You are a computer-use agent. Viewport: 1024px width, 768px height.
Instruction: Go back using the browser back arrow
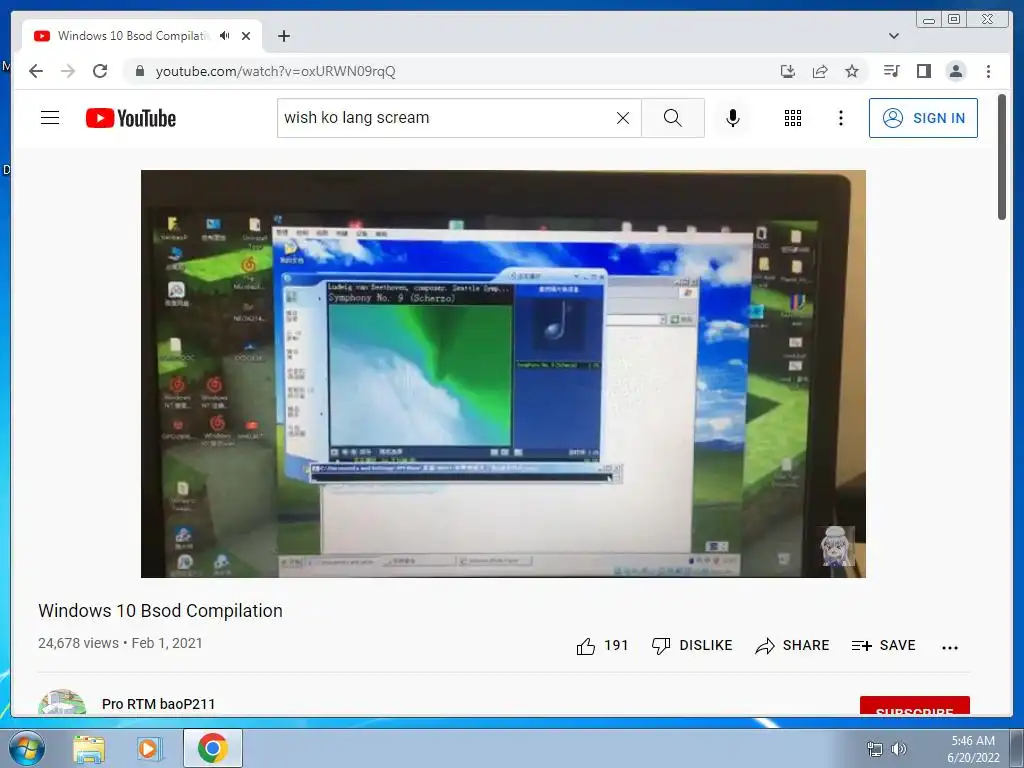36,71
